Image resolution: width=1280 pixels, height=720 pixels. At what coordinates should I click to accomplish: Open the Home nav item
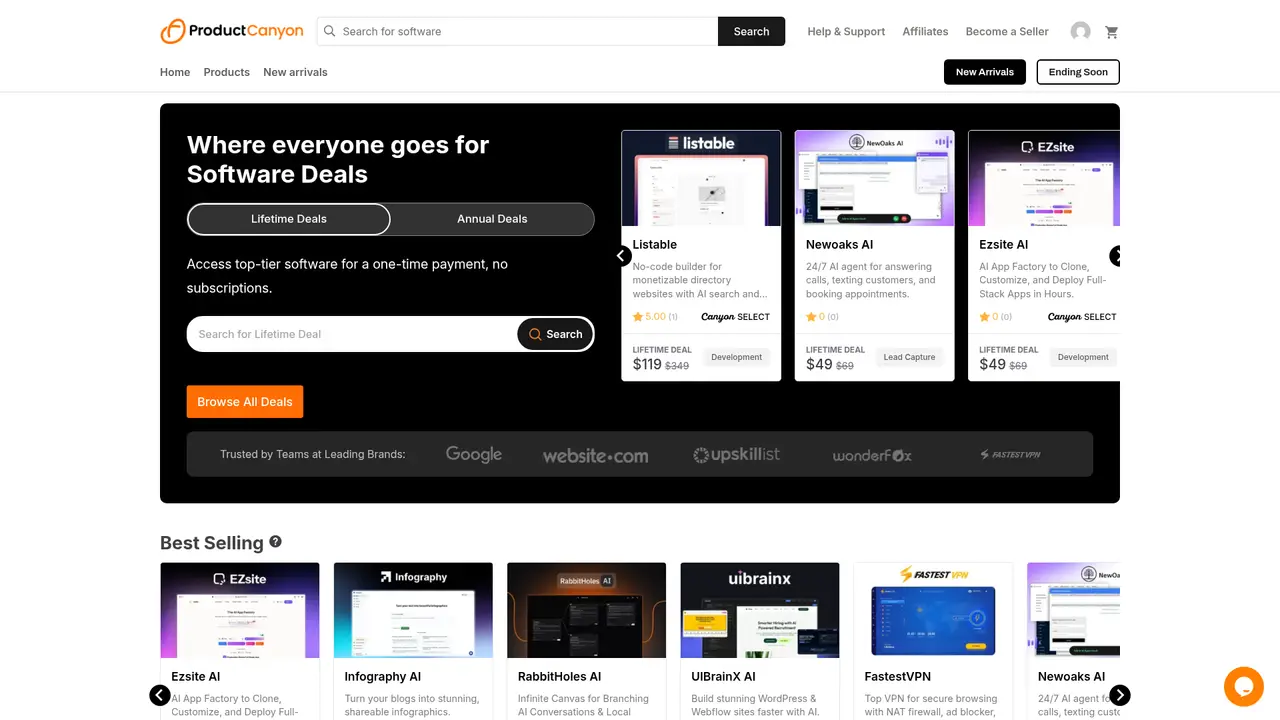(175, 72)
